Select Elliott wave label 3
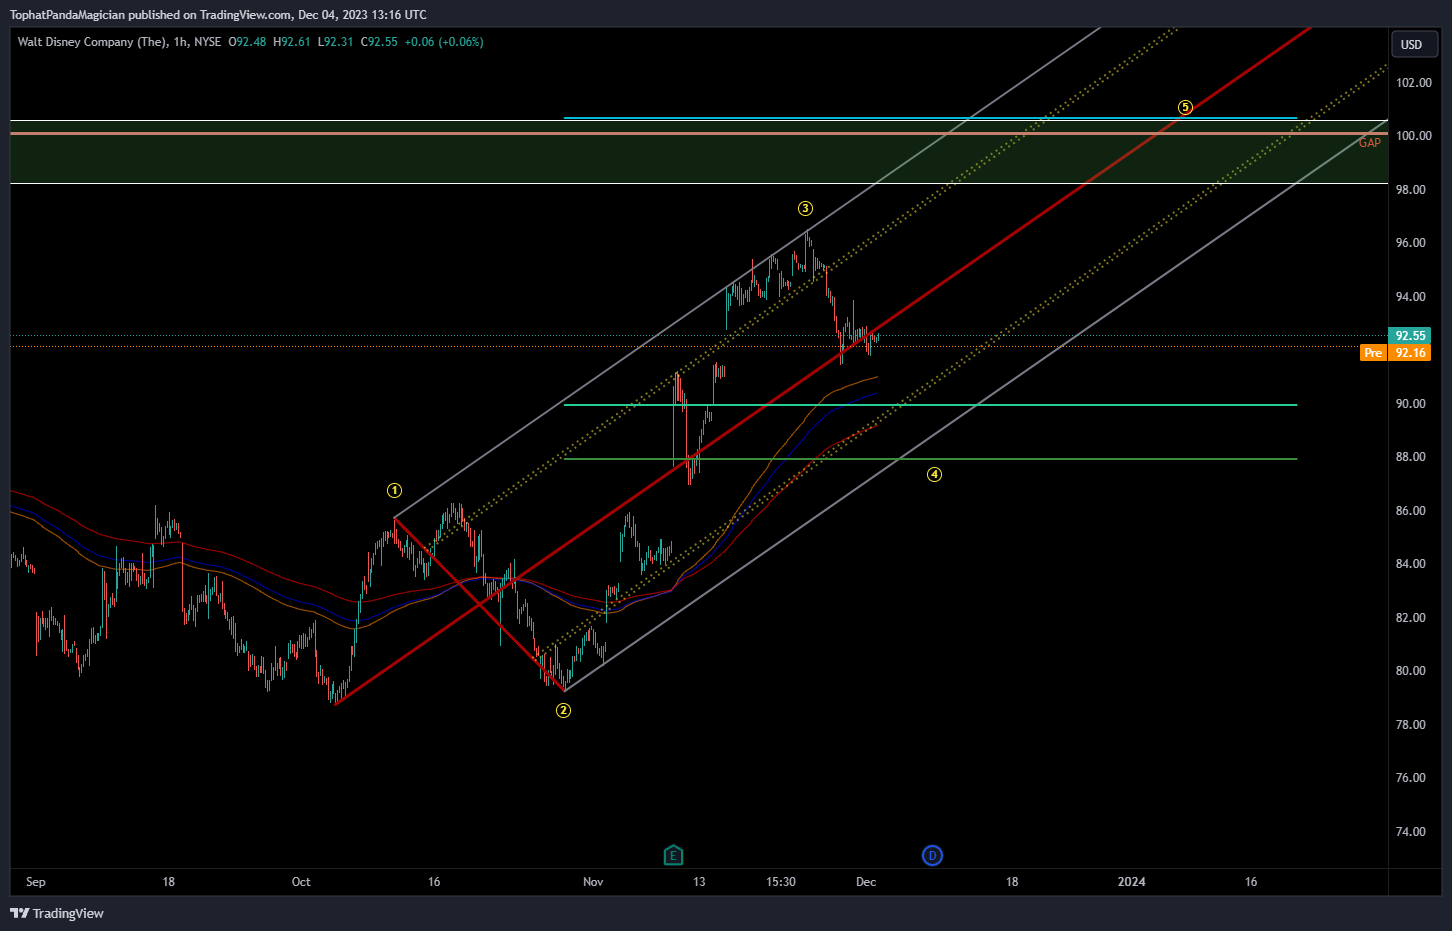Viewport: 1452px width, 931px height. coord(805,208)
